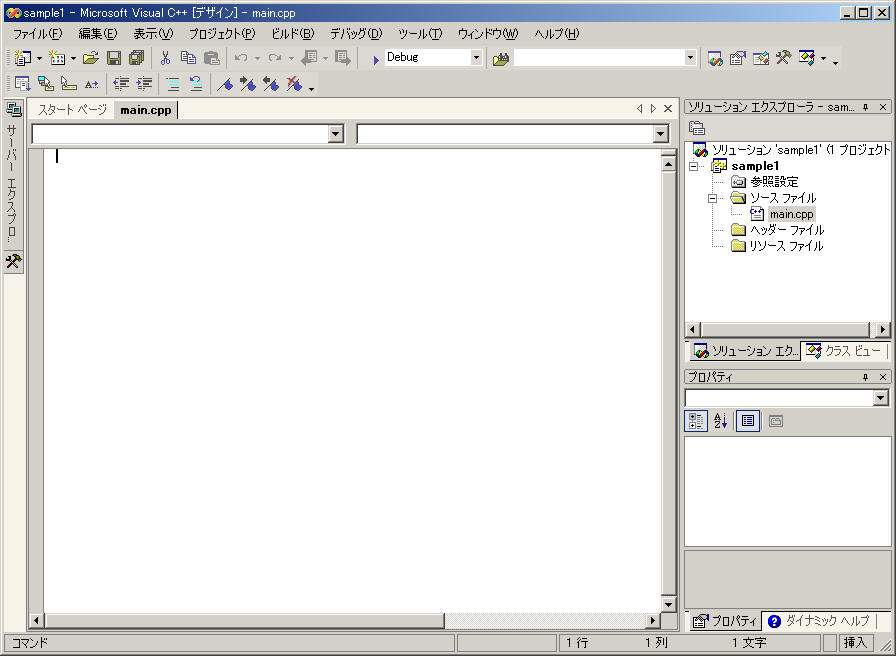Screen dimensions: 896x656
Task: Comment out selected lines icon
Action: coord(173,85)
